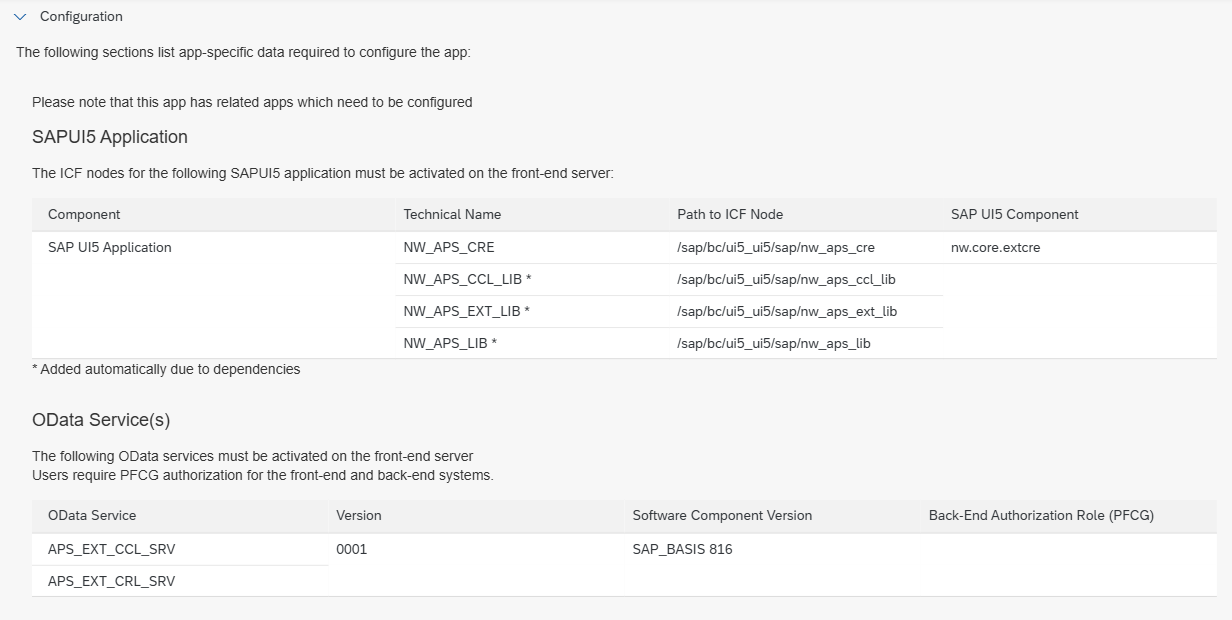Select path /sap/bc/ui5_ui5/sap/nw_aps_ccl_lib

786,279
